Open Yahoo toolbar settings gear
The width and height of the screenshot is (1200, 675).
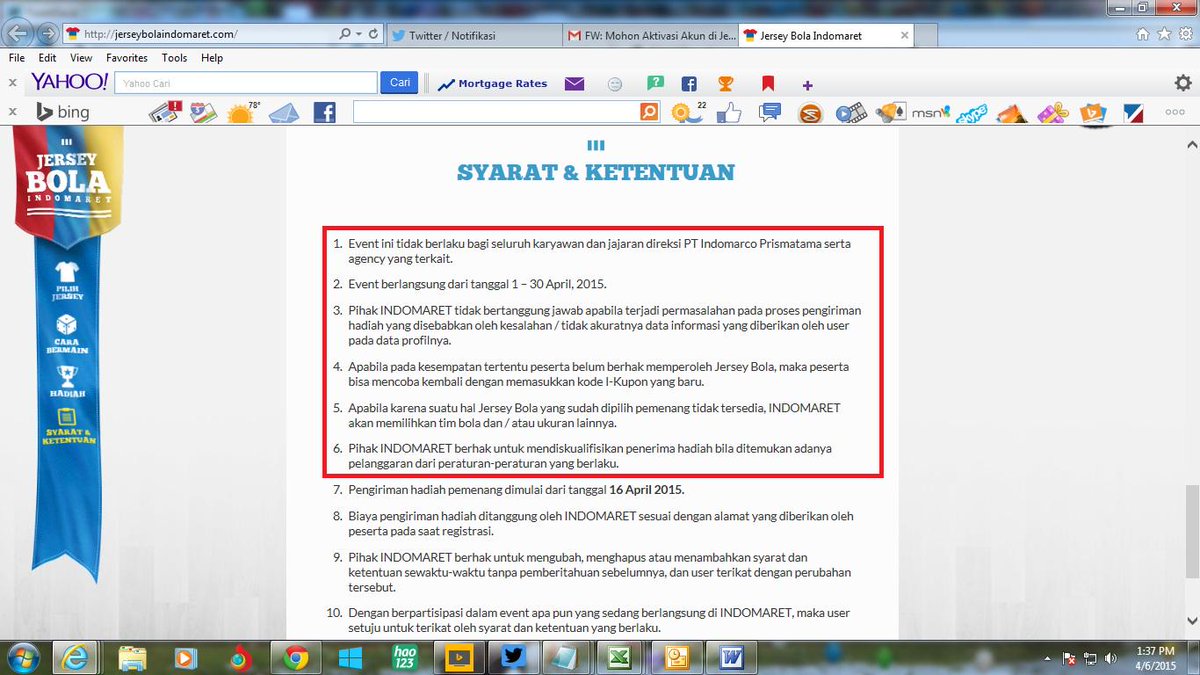click(1182, 83)
